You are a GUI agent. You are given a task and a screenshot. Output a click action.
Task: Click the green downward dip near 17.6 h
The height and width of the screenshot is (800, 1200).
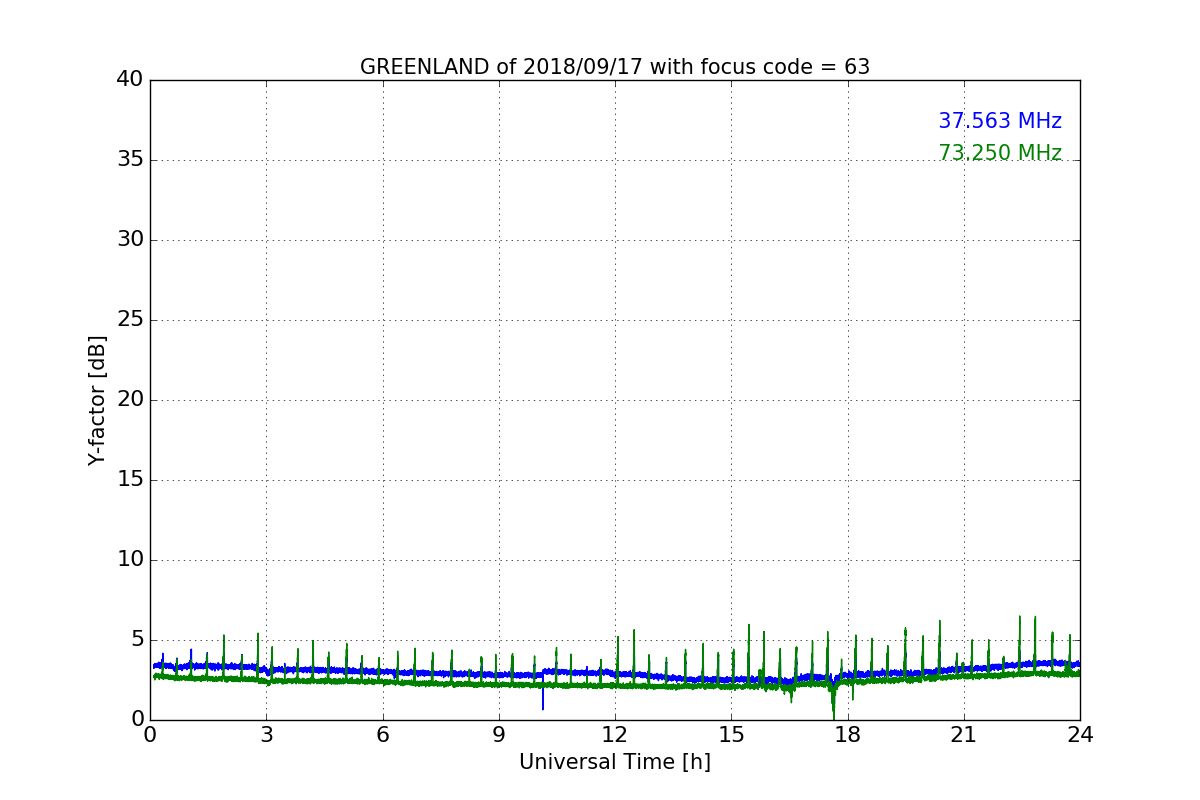(x=833, y=703)
